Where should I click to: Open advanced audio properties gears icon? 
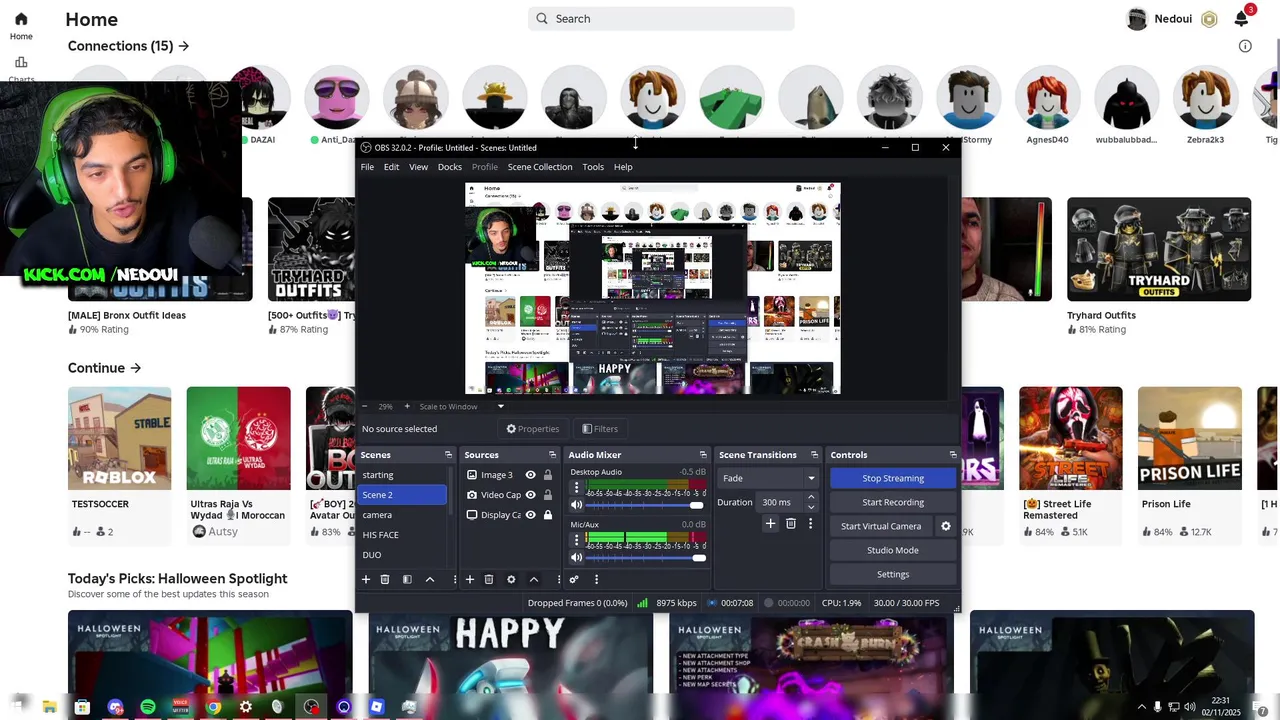pos(574,579)
